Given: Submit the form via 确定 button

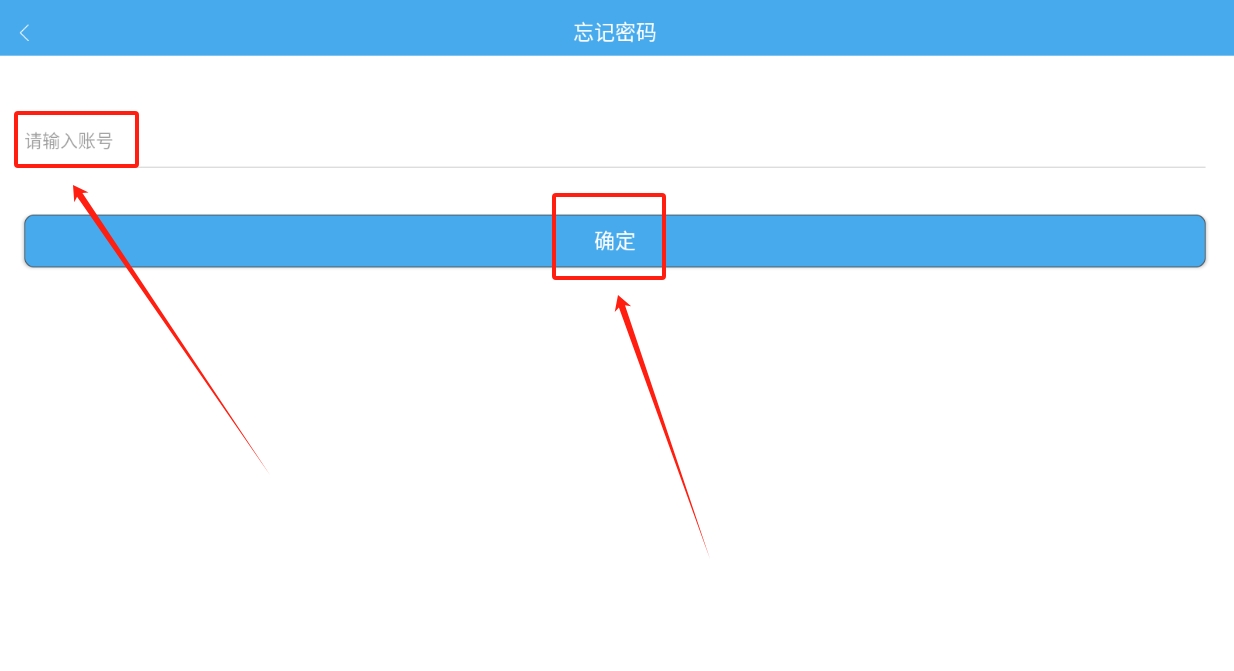Looking at the screenshot, I should click(615, 241).
